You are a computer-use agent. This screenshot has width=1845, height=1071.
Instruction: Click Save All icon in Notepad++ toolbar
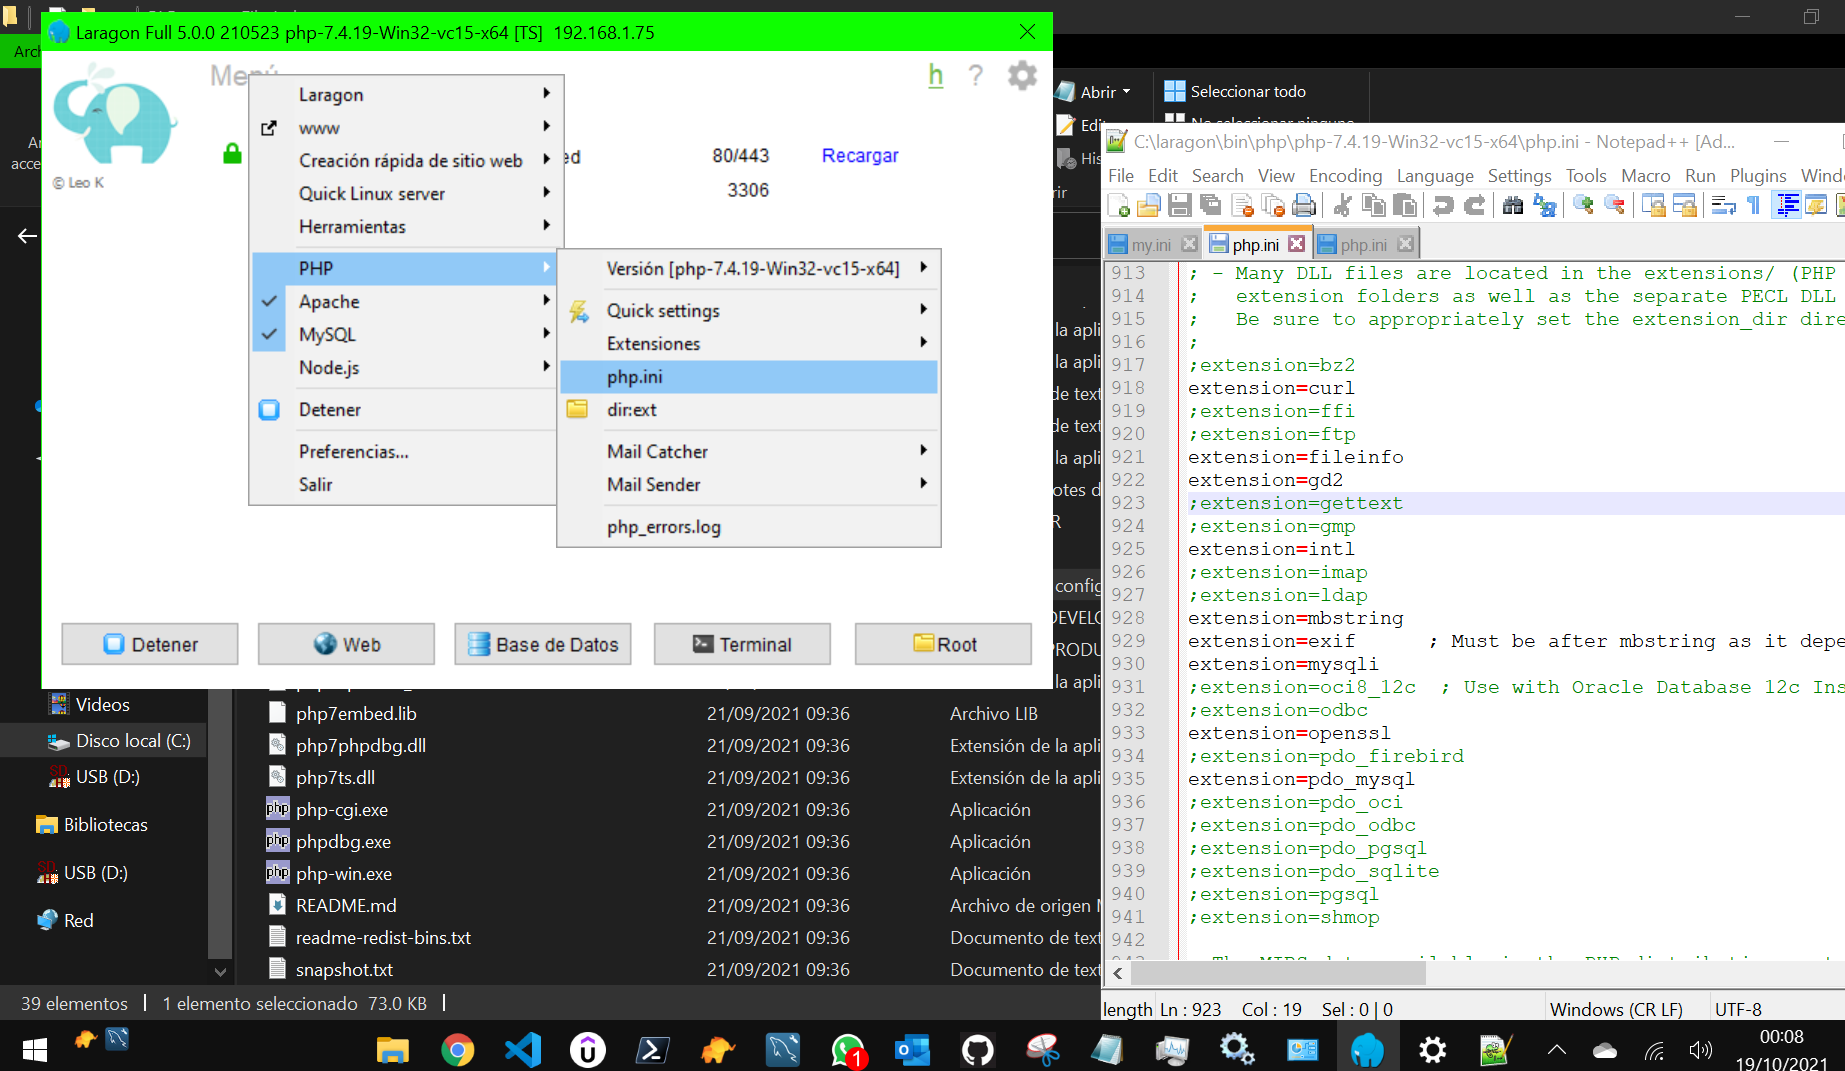coord(1211,206)
